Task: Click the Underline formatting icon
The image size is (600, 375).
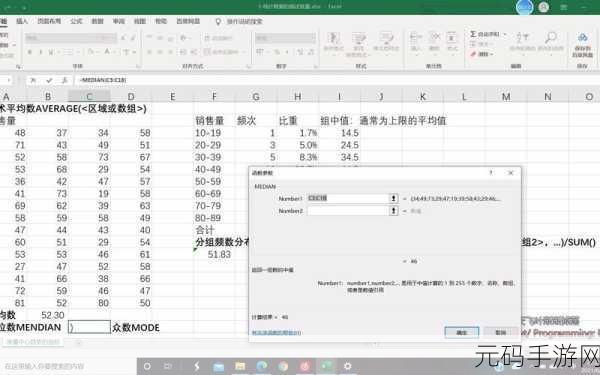Action: tap(51, 52)
